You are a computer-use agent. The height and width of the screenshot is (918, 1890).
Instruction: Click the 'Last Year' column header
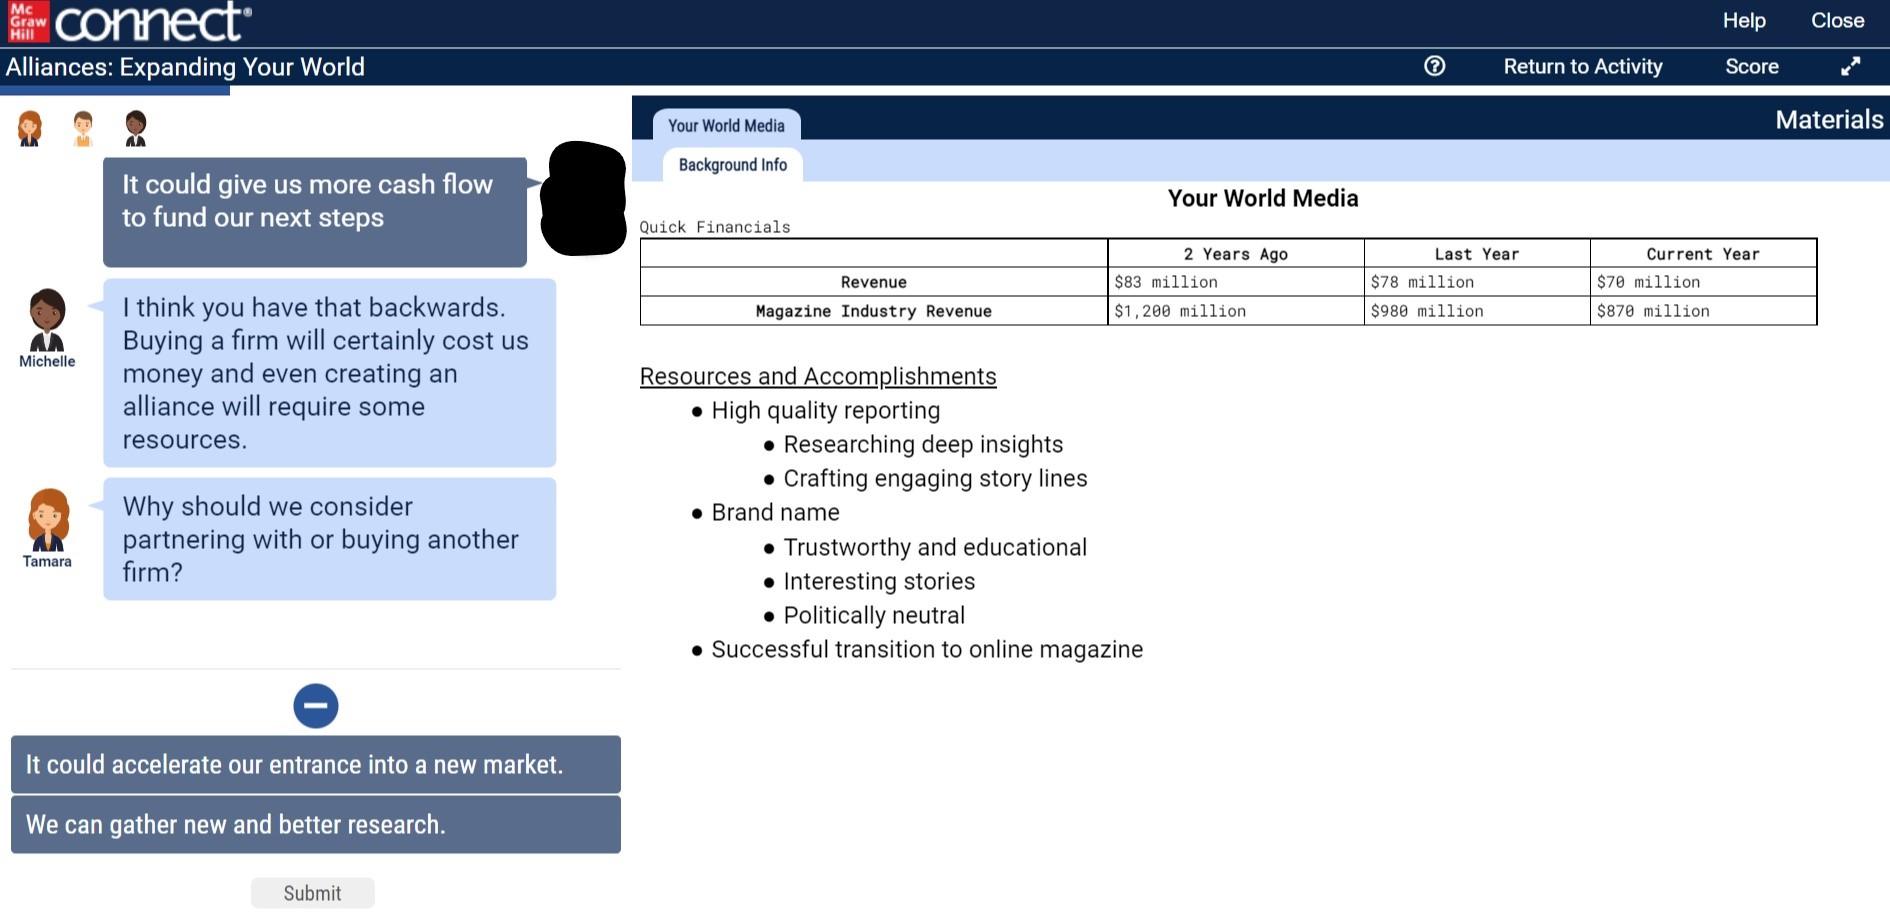(x=1477, y=254)
